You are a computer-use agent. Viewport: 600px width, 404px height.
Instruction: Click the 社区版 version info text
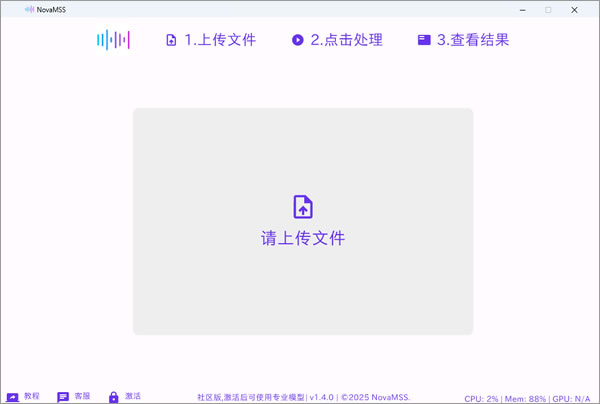(303, 397)
